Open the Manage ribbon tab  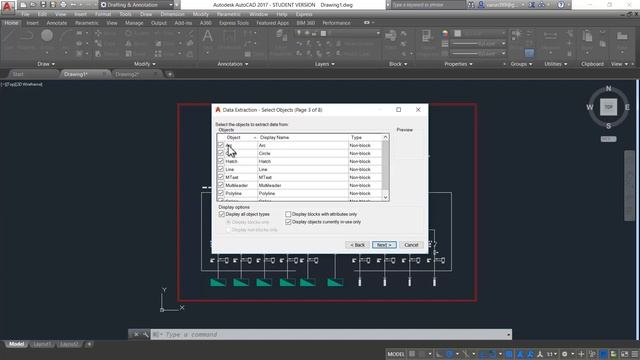(x=134, y=23)
